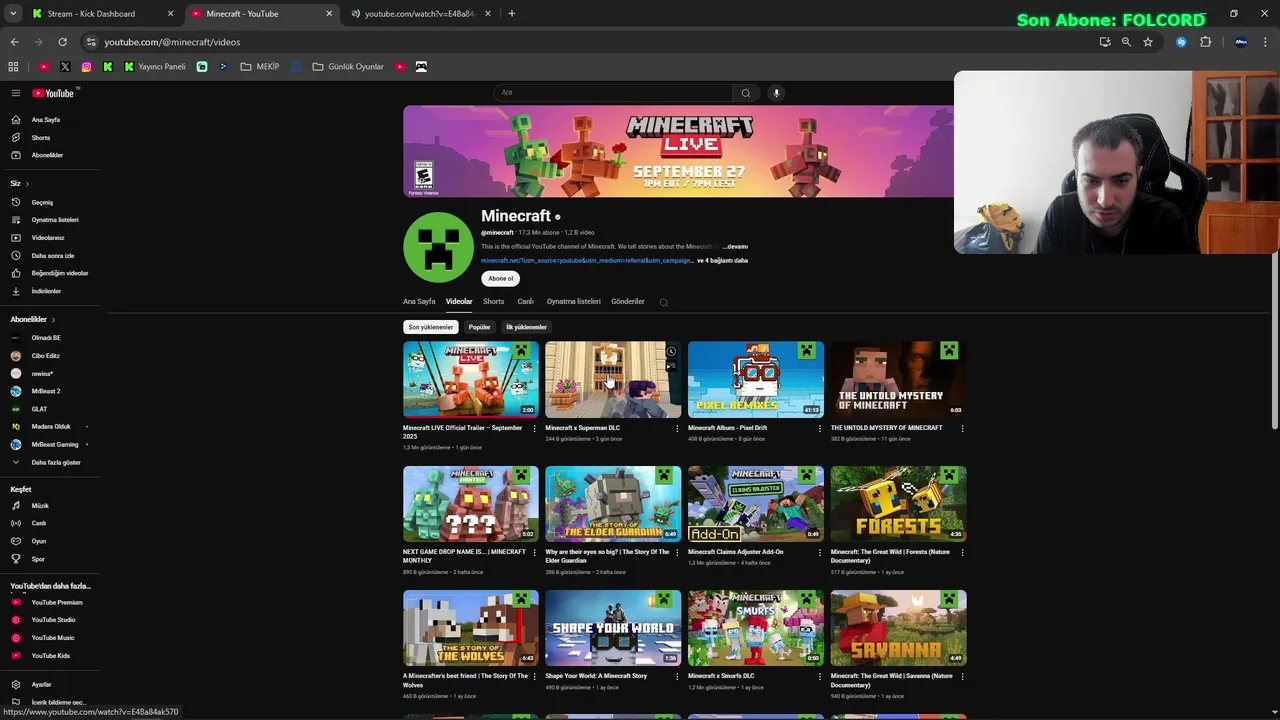Click the YouTube search input field
This screenshot has width=1280, height=720.
[612, 93]
